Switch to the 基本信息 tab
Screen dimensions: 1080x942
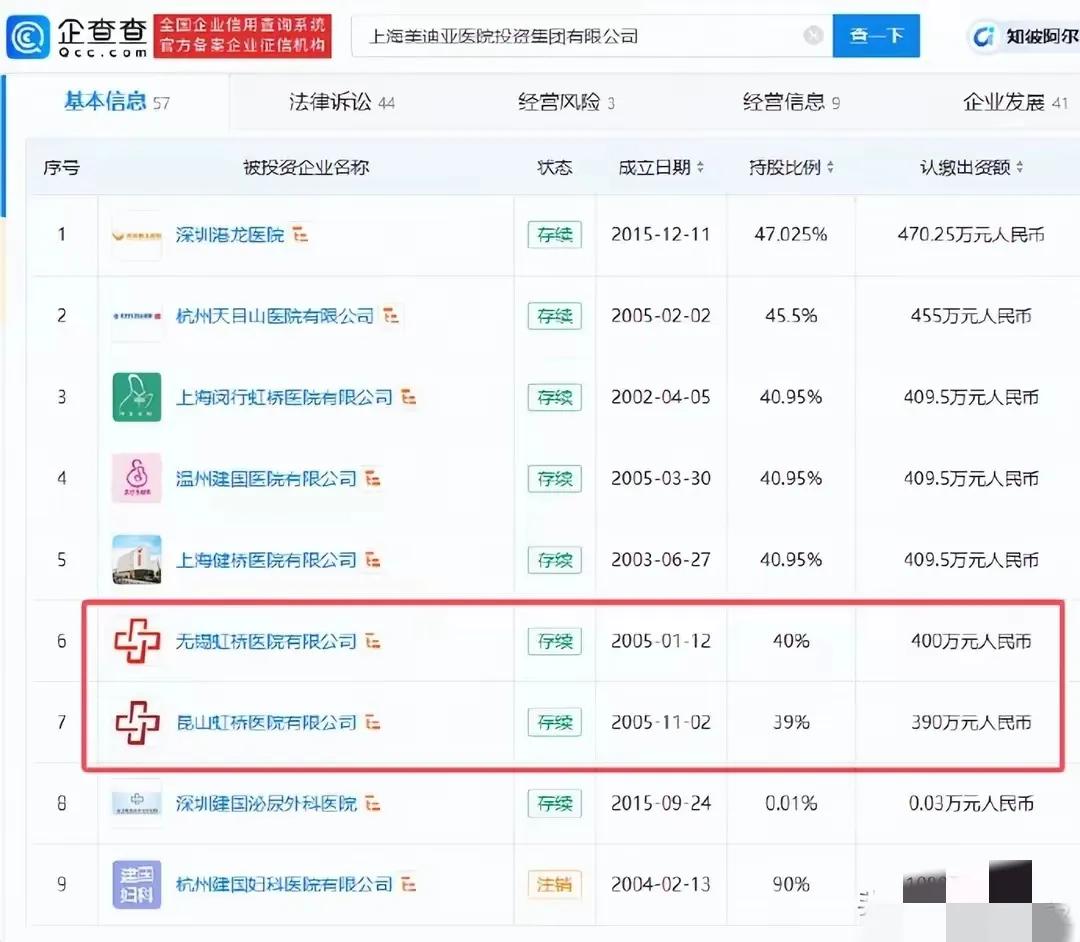click(116, 102)
